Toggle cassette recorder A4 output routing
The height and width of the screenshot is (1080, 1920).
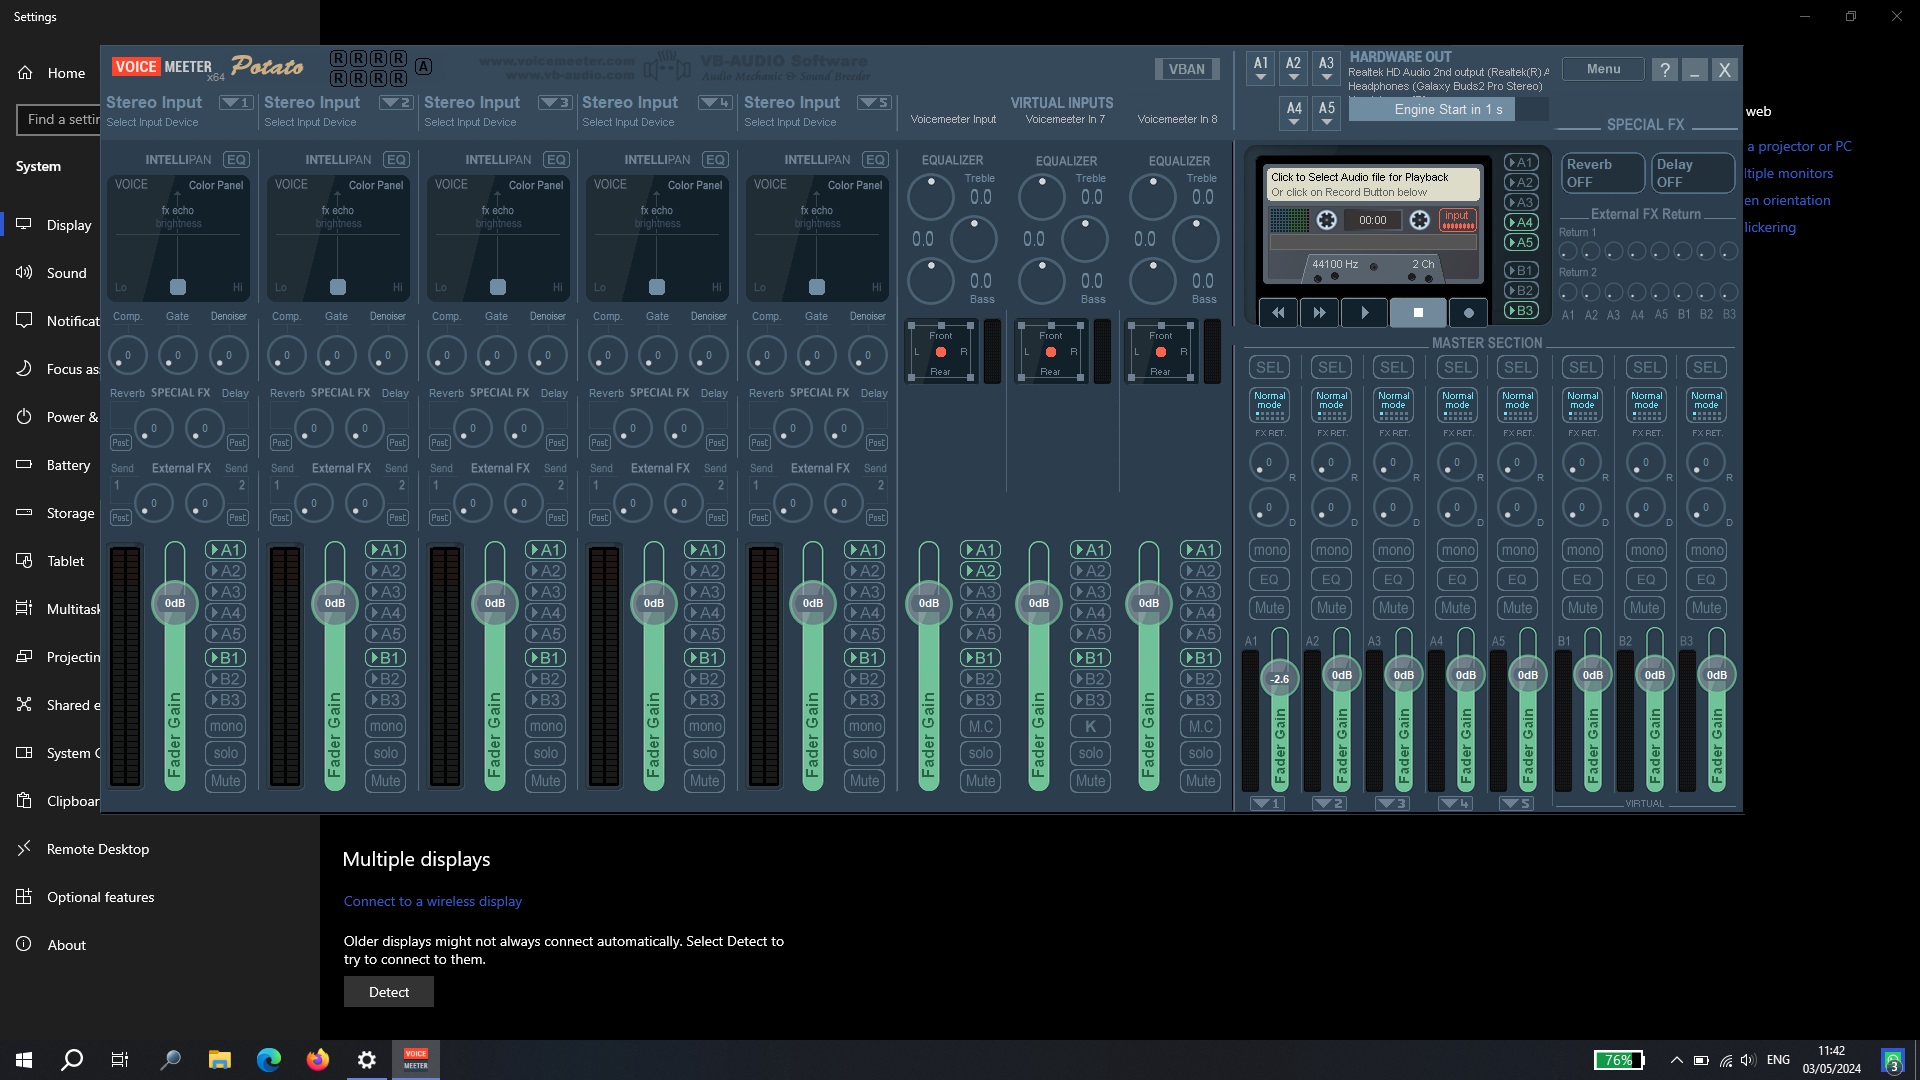[x=1521, y=223]
